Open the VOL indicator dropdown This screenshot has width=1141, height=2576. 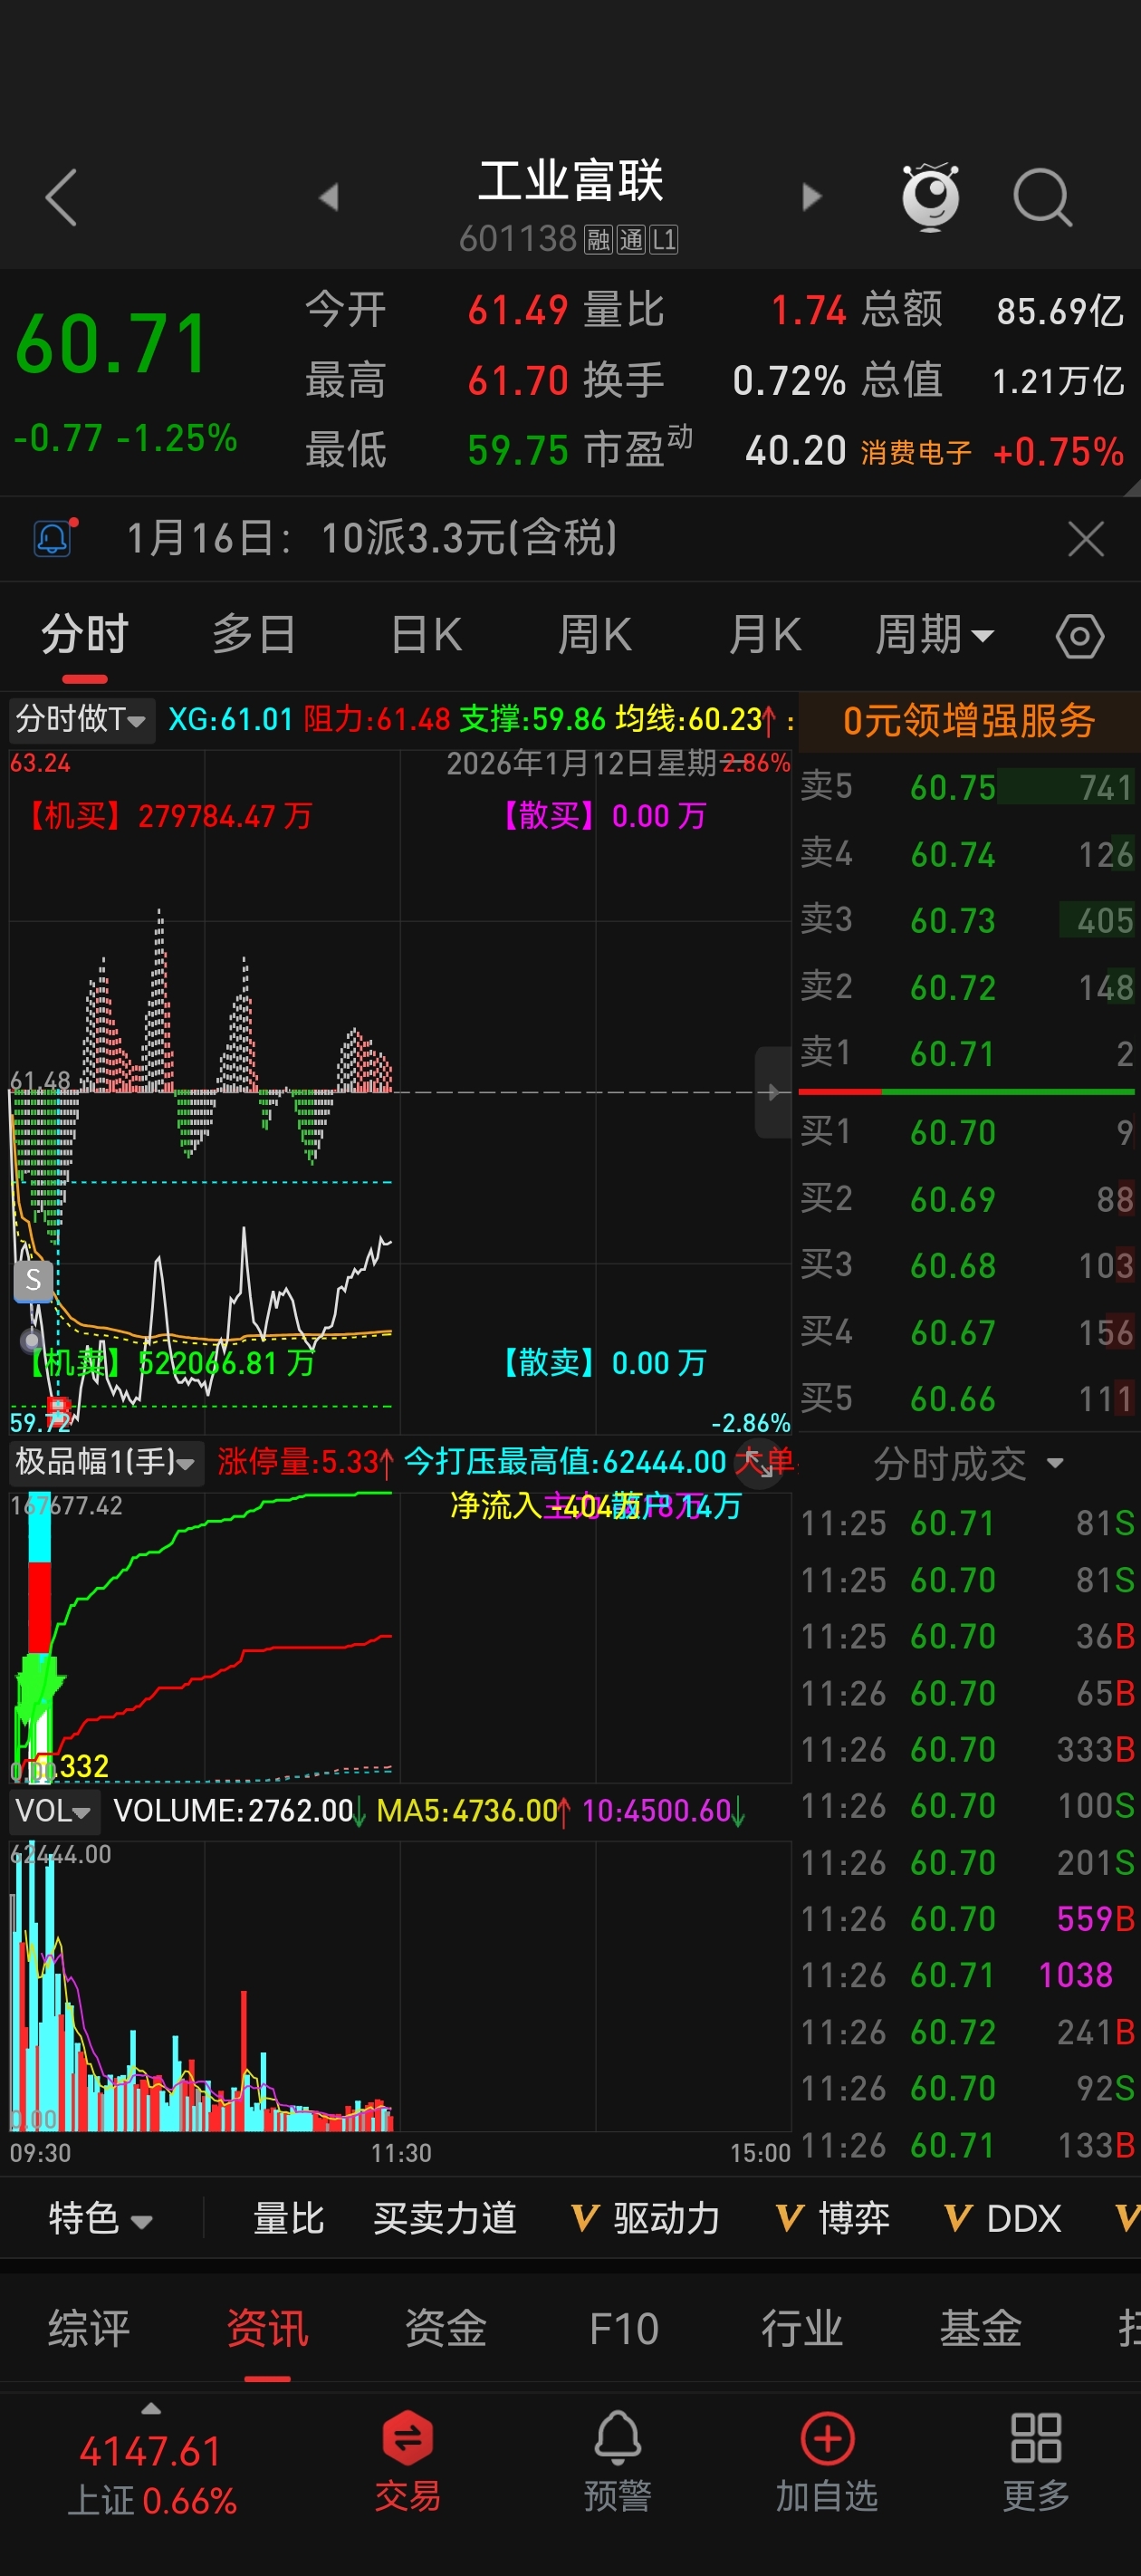pos(54,1811)
